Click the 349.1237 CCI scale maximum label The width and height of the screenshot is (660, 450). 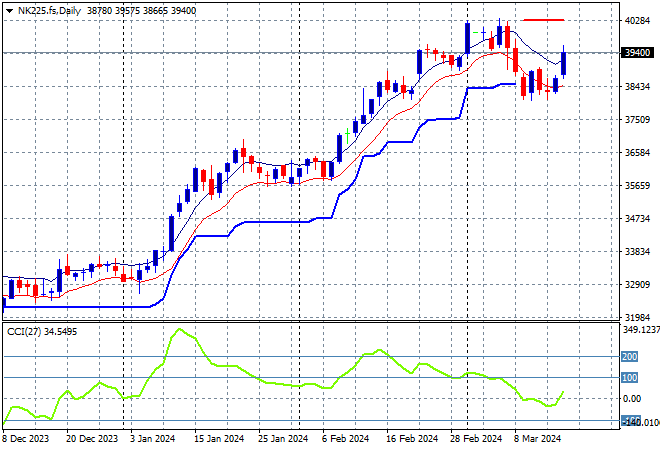(634, 329)
